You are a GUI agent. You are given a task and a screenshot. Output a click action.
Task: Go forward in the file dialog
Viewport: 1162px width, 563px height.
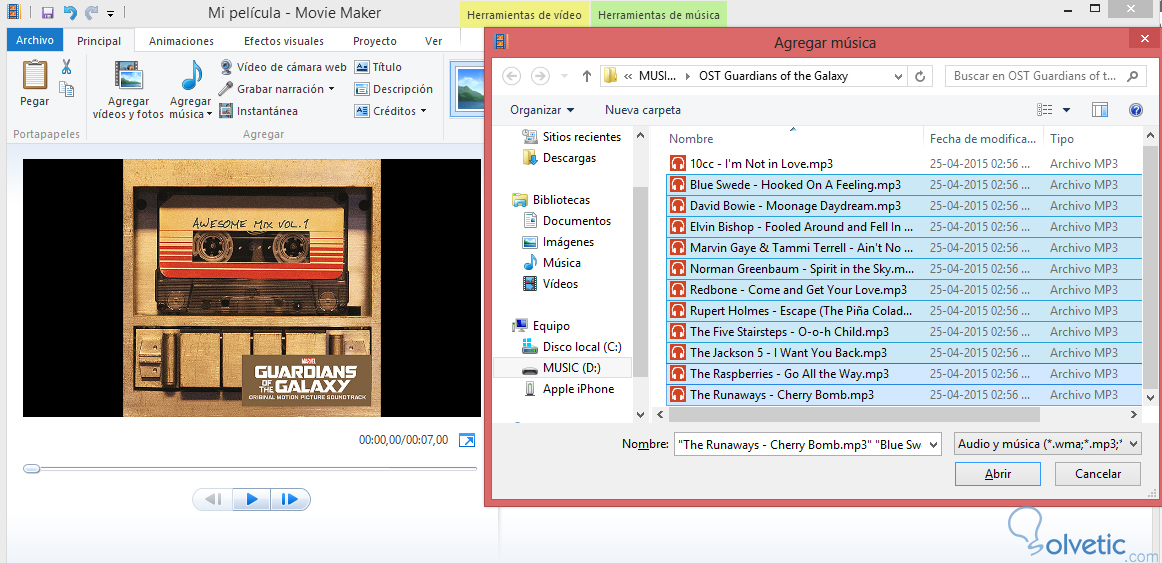[x=540, y=76]
